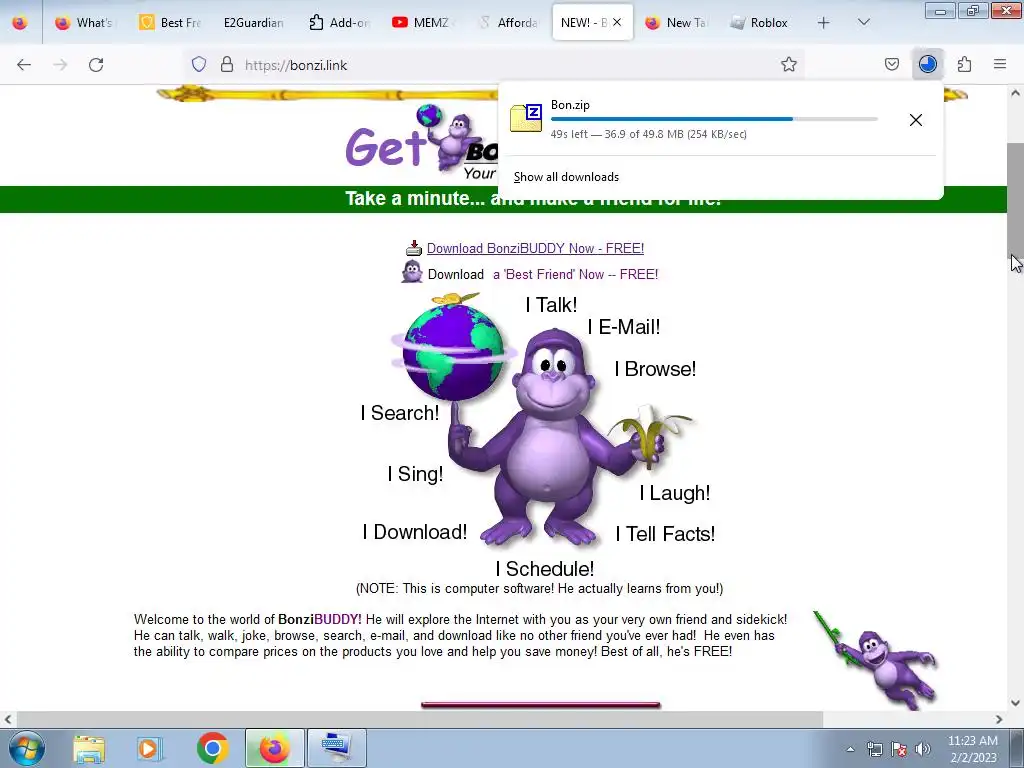This screenshot has height=768, width=1024.
Task: Click the scroll down arrow
Action: click(x=1015, y=703)
